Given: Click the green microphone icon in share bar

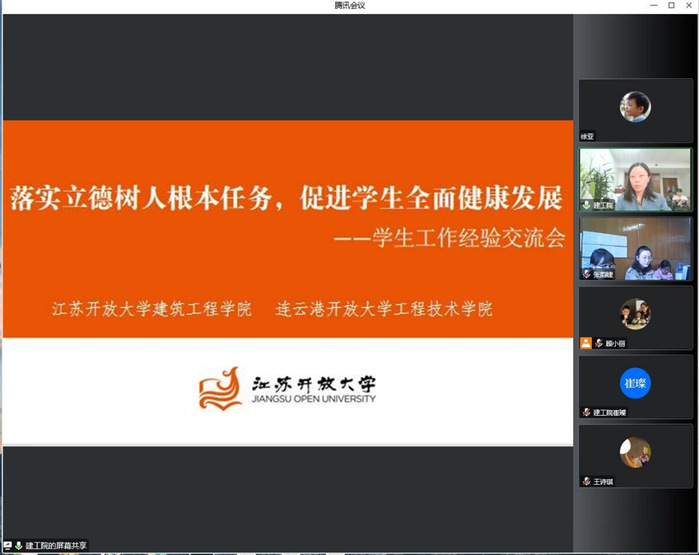Looking at the screenshot, I should click(x=18, y=546).
